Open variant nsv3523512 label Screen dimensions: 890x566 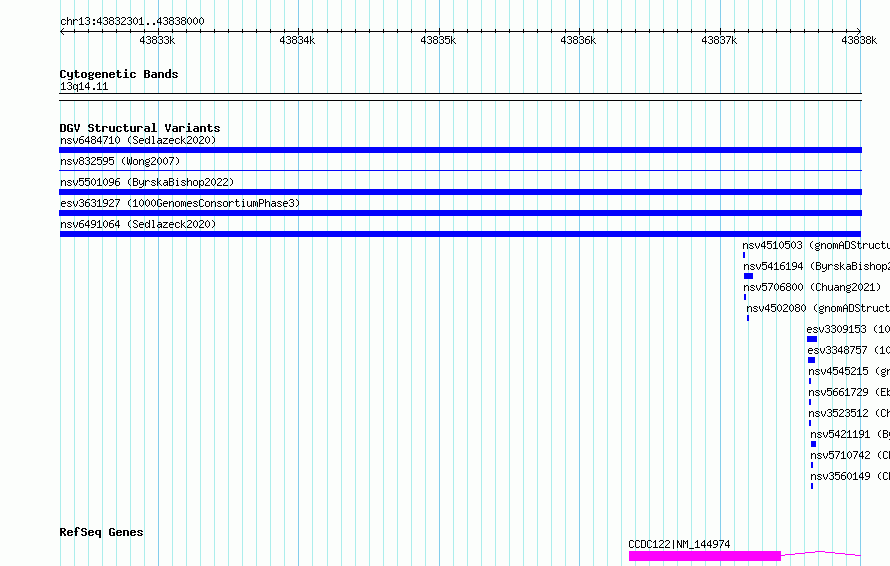[849, 413]
